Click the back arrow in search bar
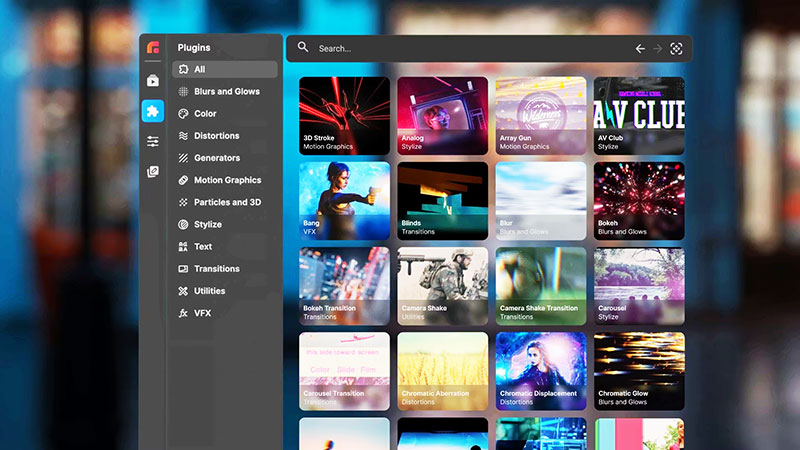Screen dimensions: 800x450 coord(640,49)
